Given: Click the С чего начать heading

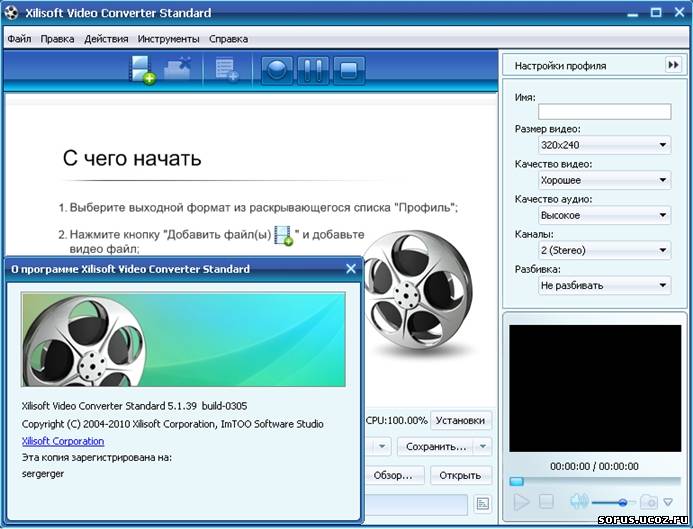Looking at the screenshot, I should [x=132, y=158].
